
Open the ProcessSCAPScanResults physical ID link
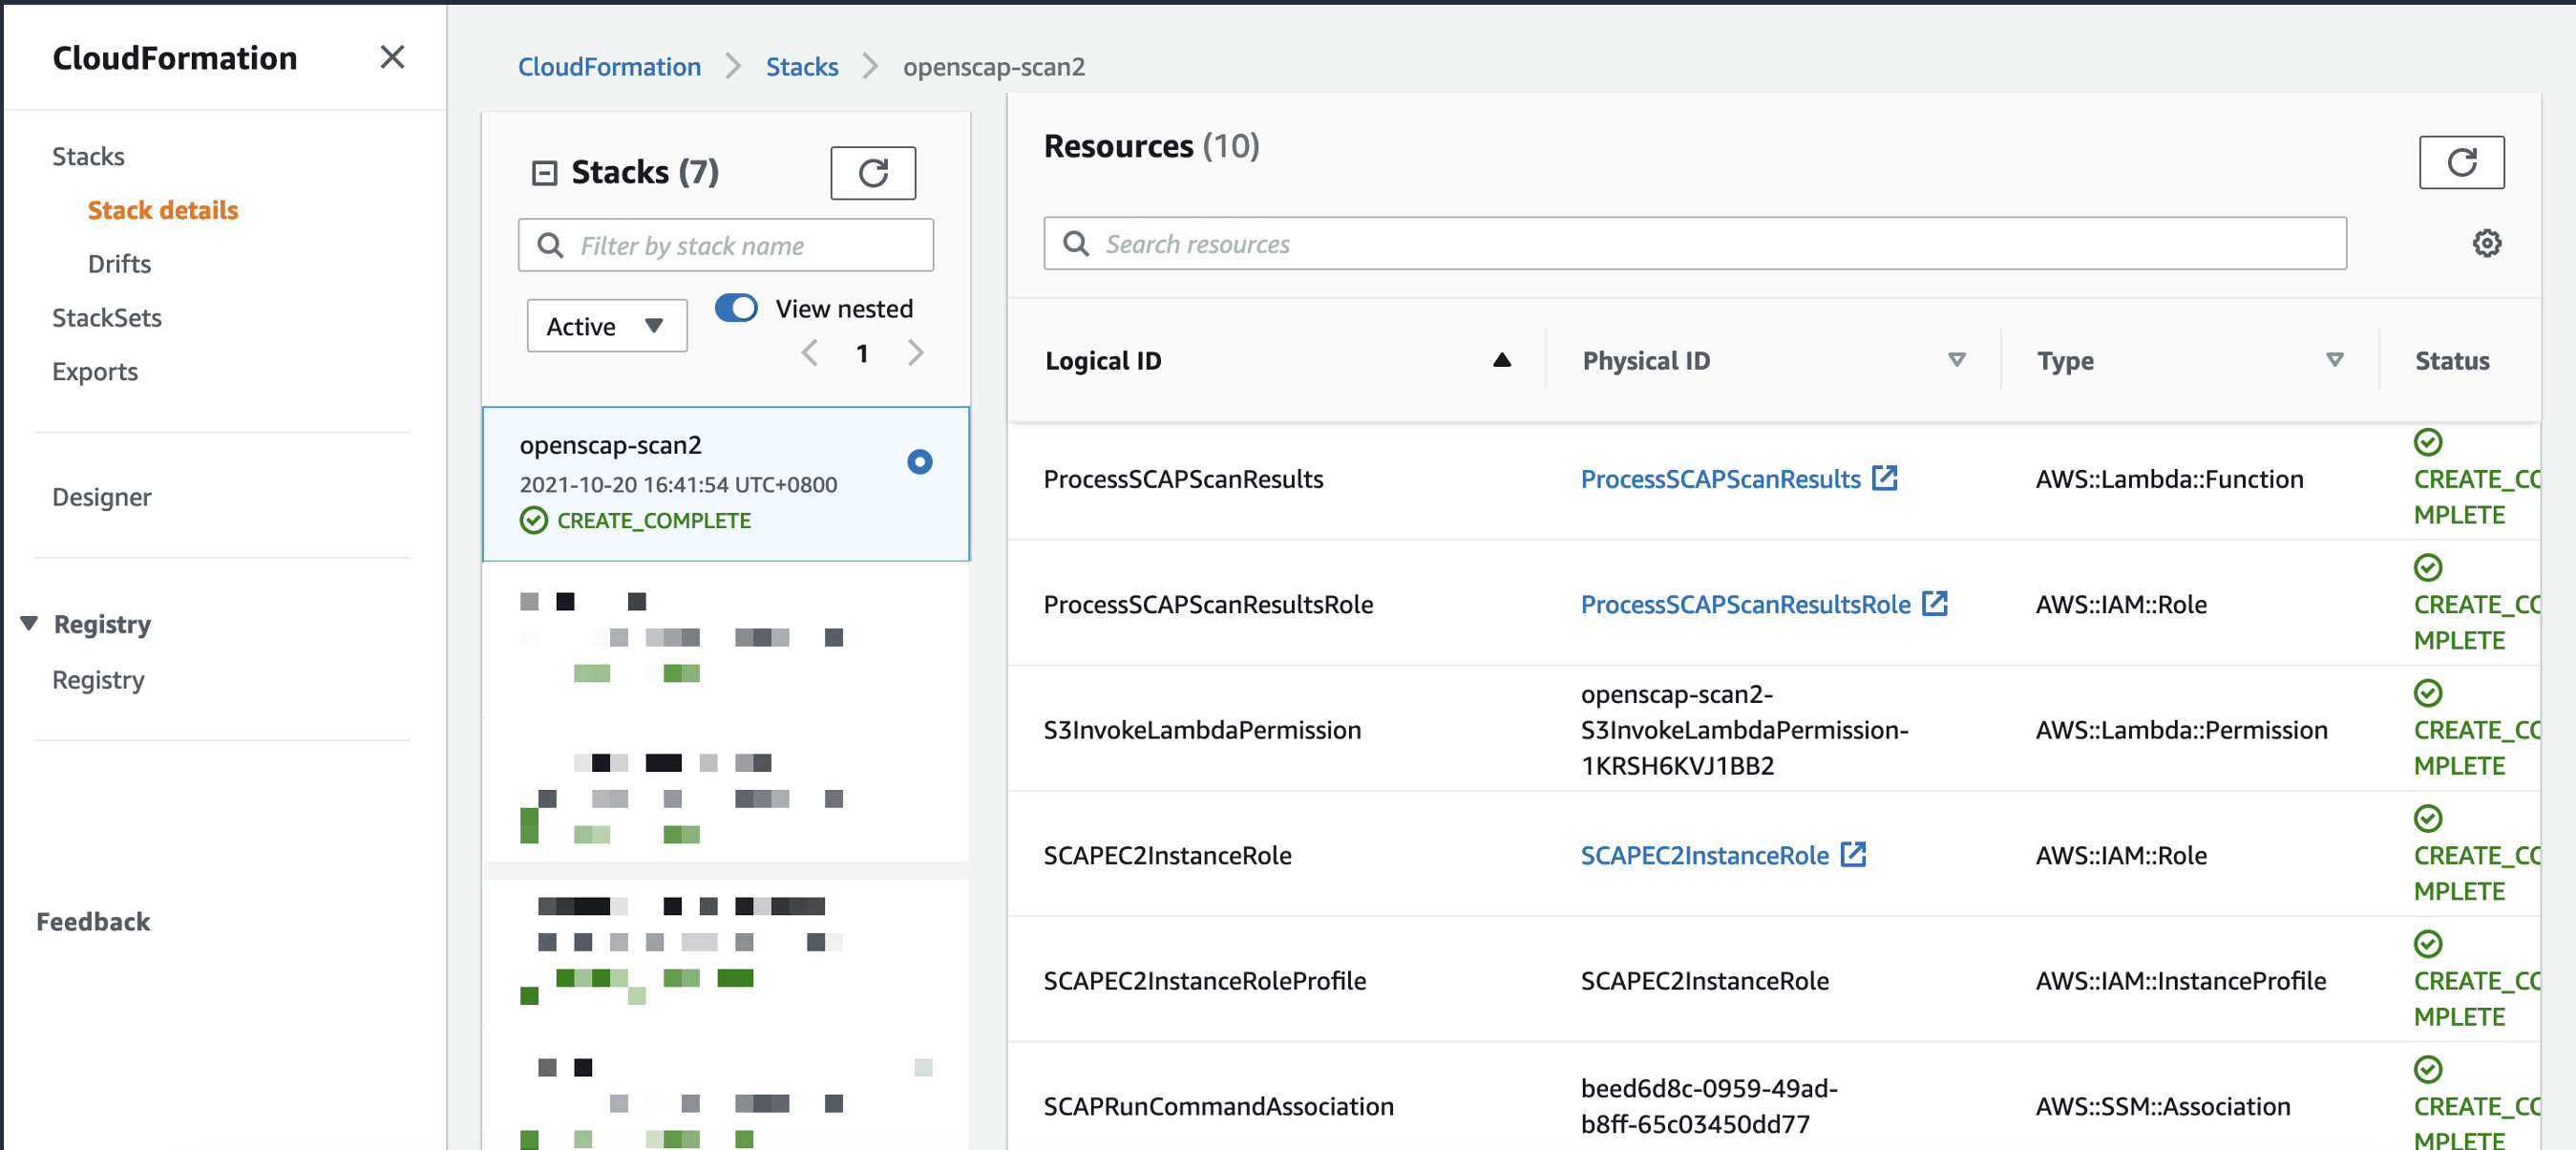[x=1720, y=479]
